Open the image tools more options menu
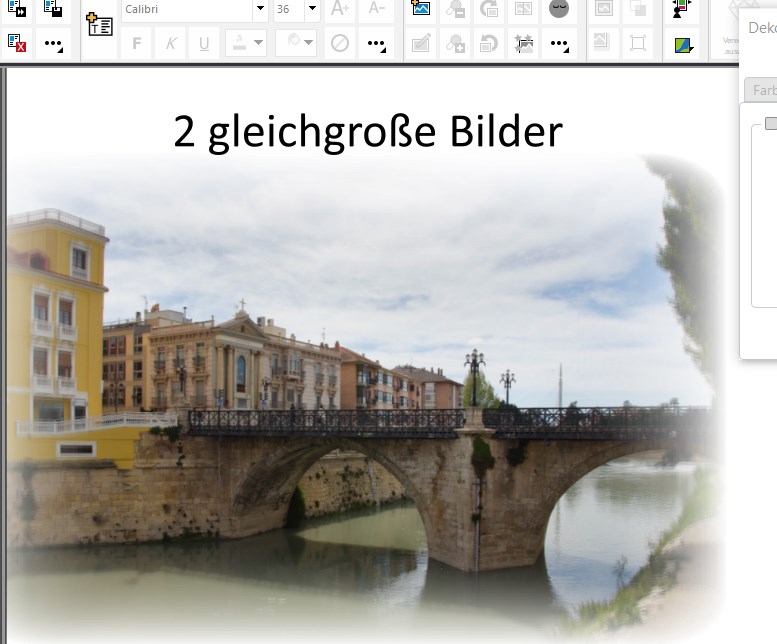Viewport: 777px width, 644px height. click(559, 44)
